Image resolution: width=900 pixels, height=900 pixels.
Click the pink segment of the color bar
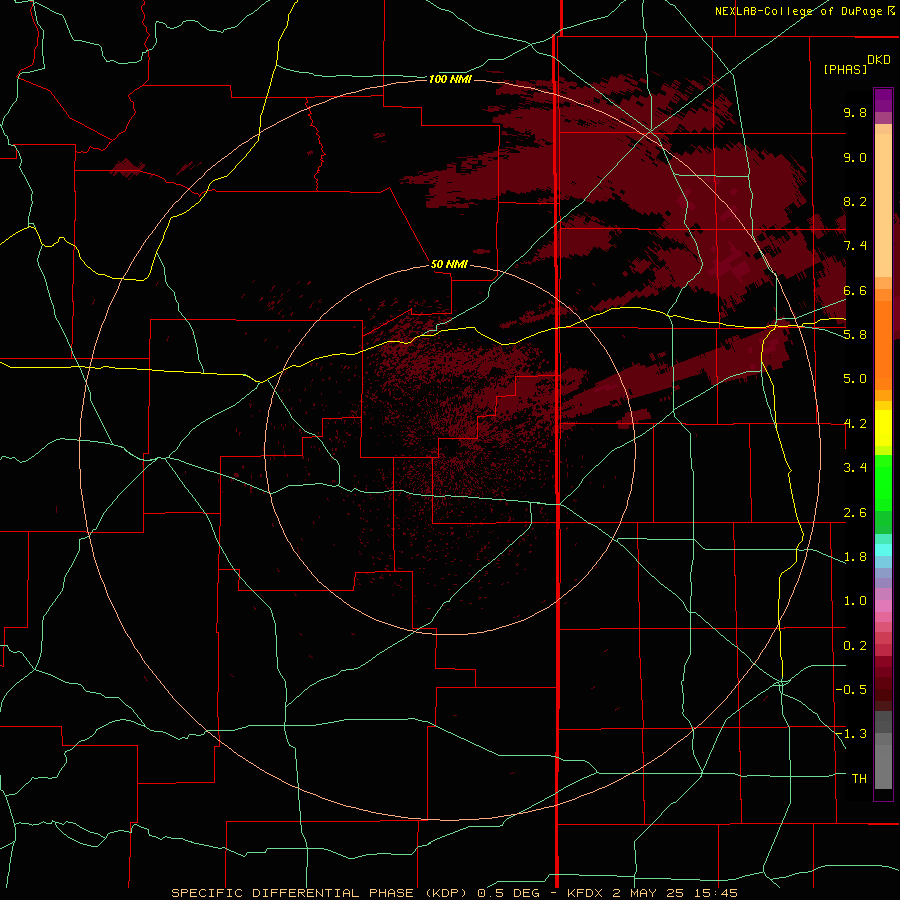(x=883, y=606)
